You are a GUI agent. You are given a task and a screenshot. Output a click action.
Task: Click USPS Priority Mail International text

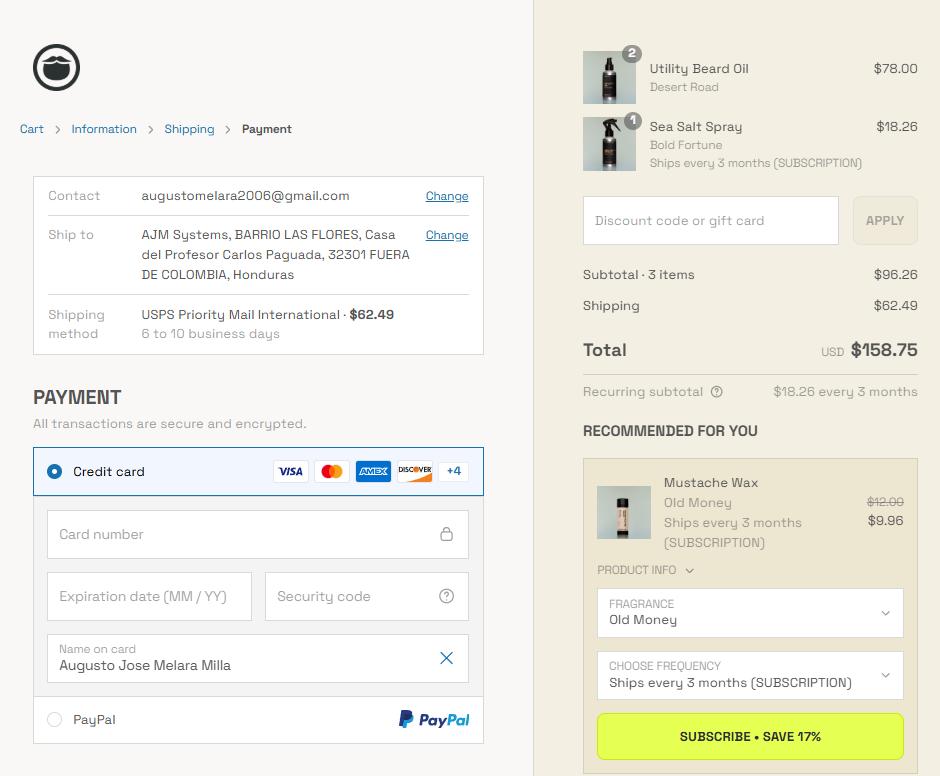pyautogui.click(x=240, y=314)
